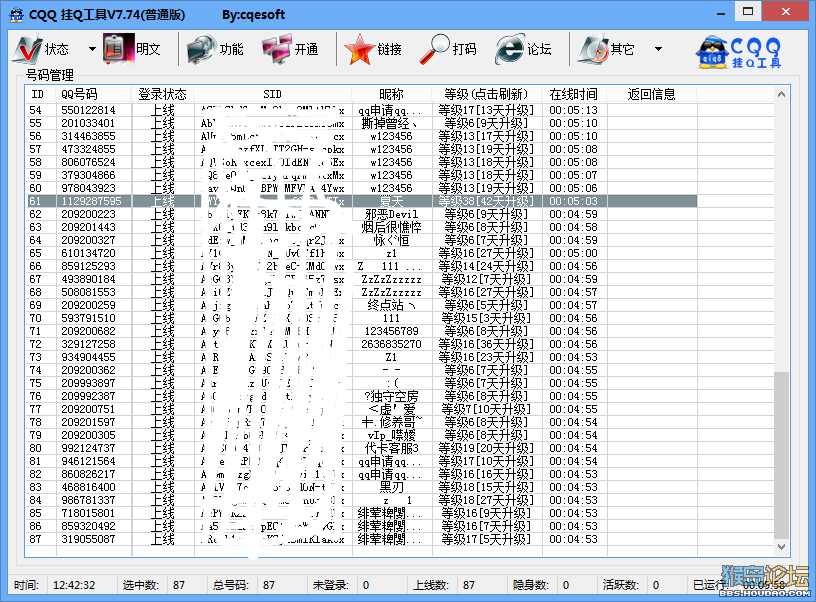Click online time 00:05:00
This screenshot has height=602, width=816.
pos(573,253)
